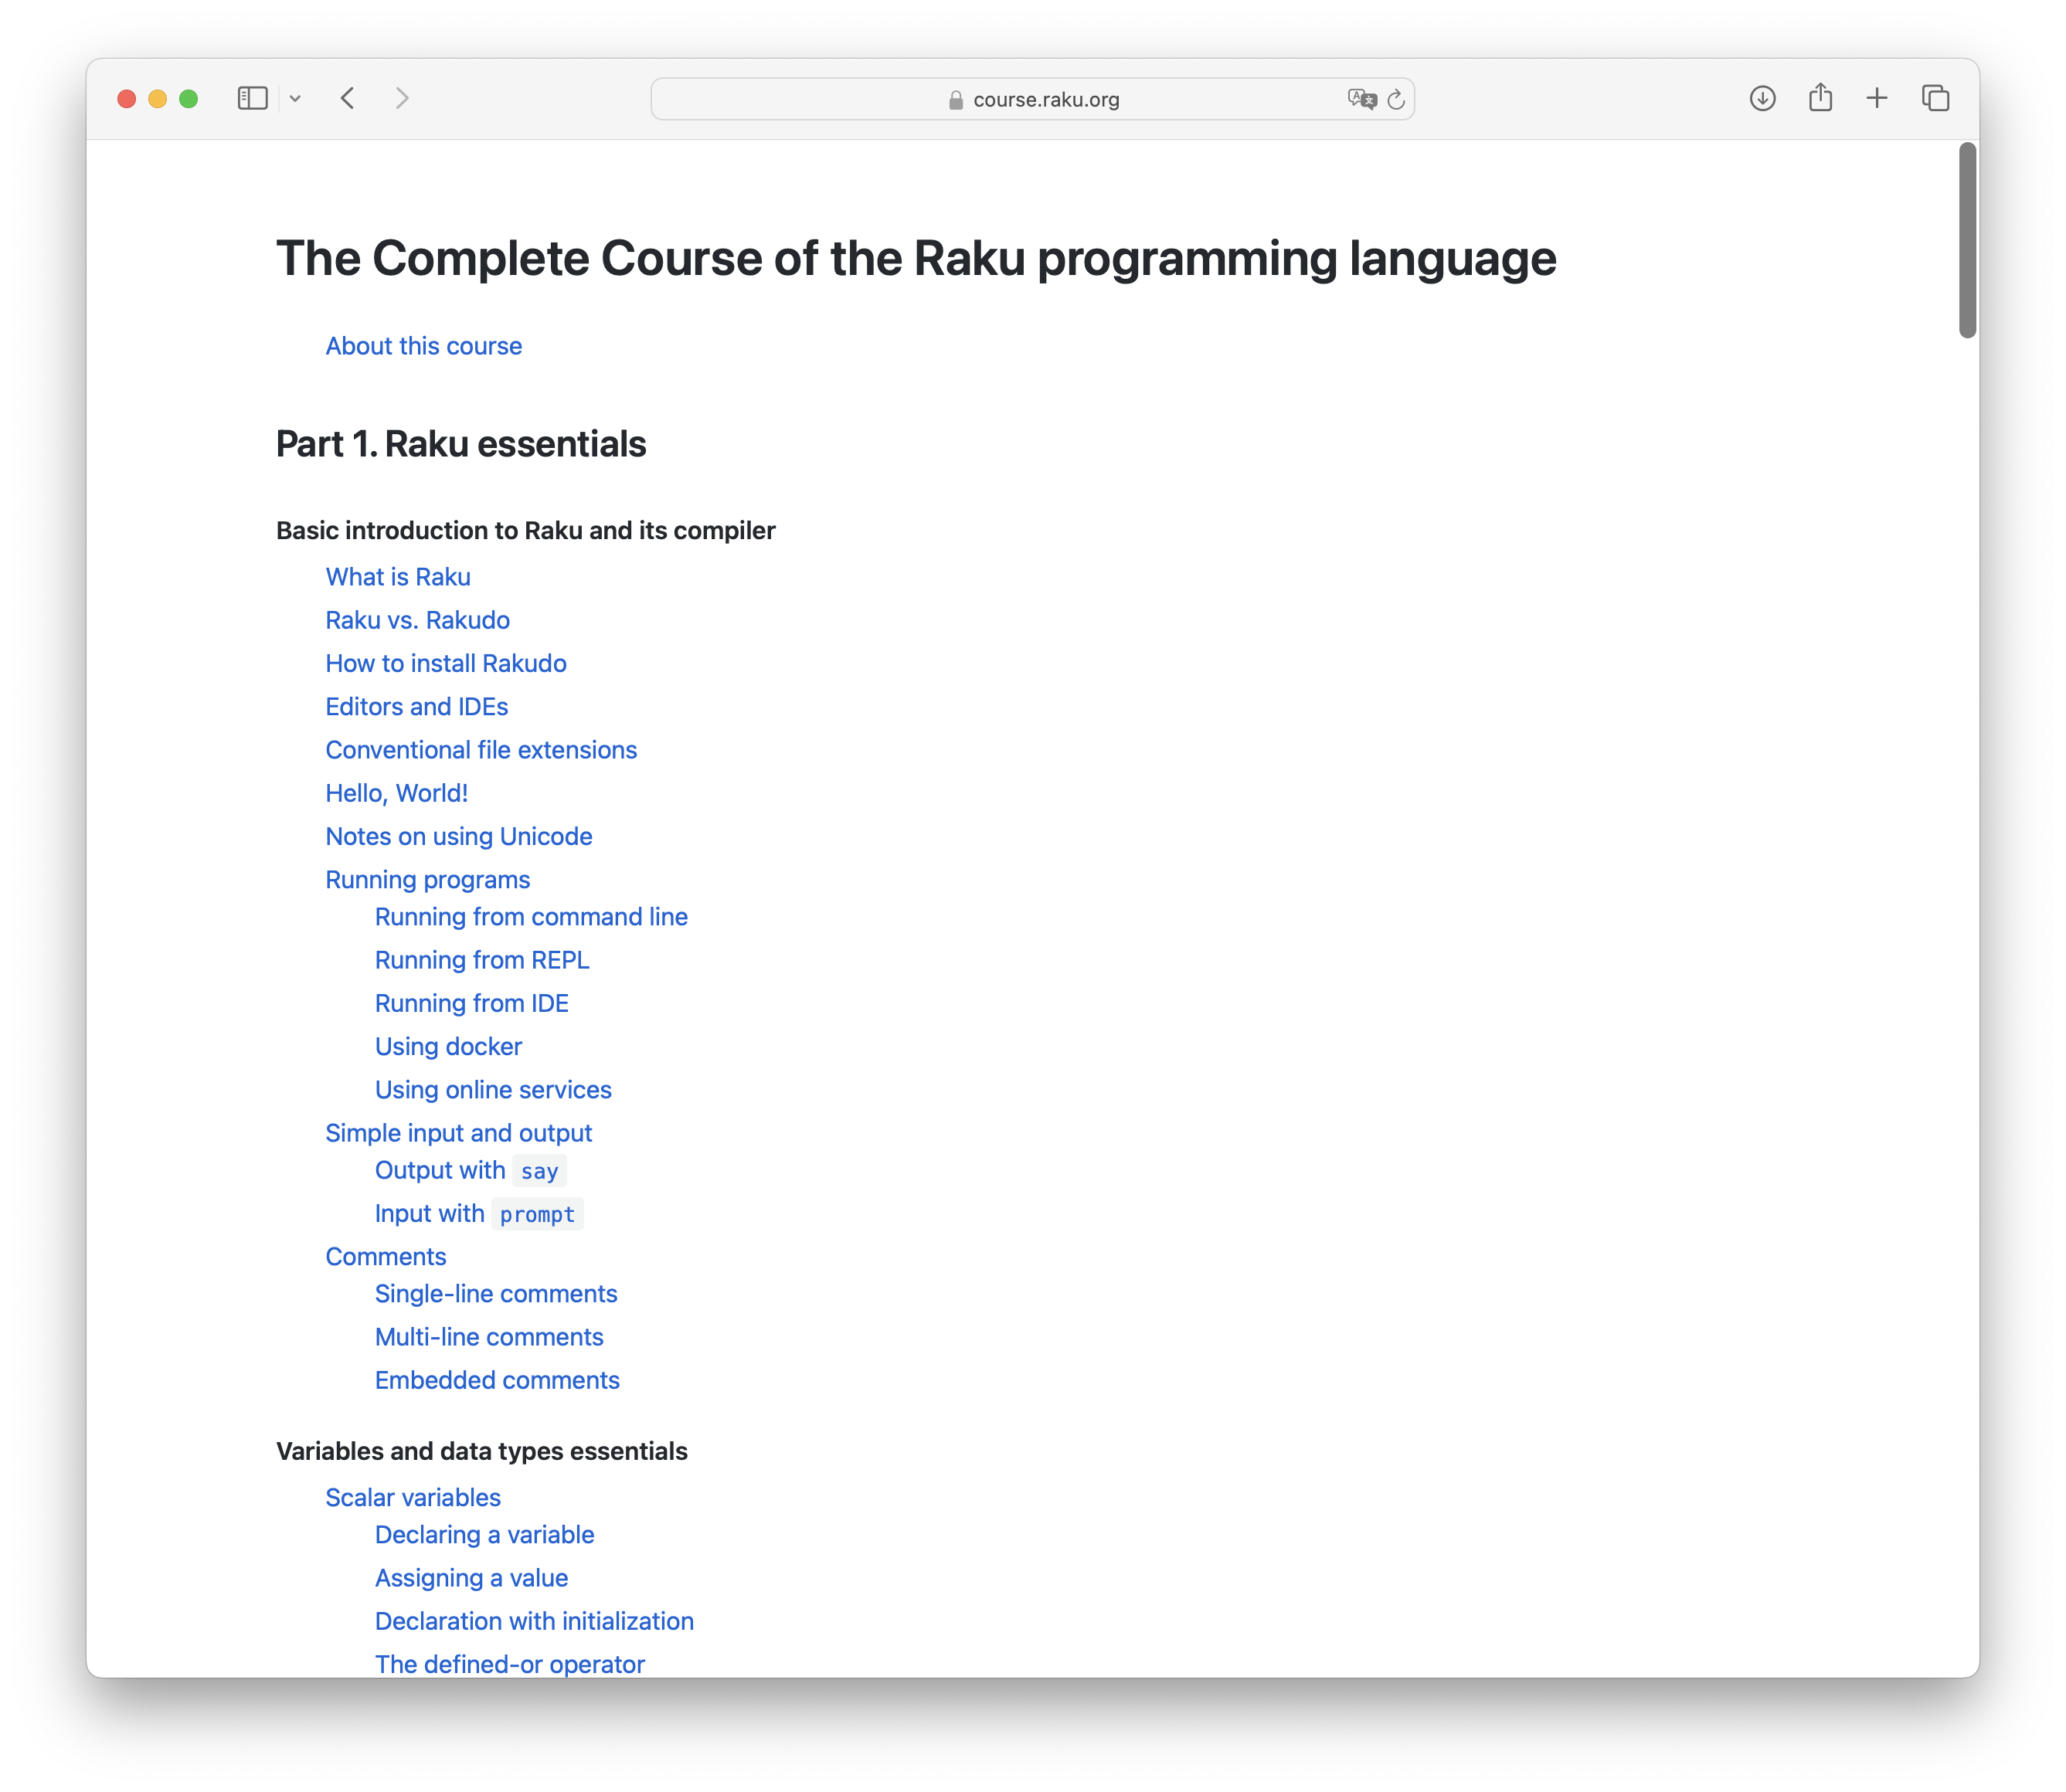This screenshot has width=2066, height=1792.
Task: Follow the How to install Rakudo link
Action: click(445, 664)
